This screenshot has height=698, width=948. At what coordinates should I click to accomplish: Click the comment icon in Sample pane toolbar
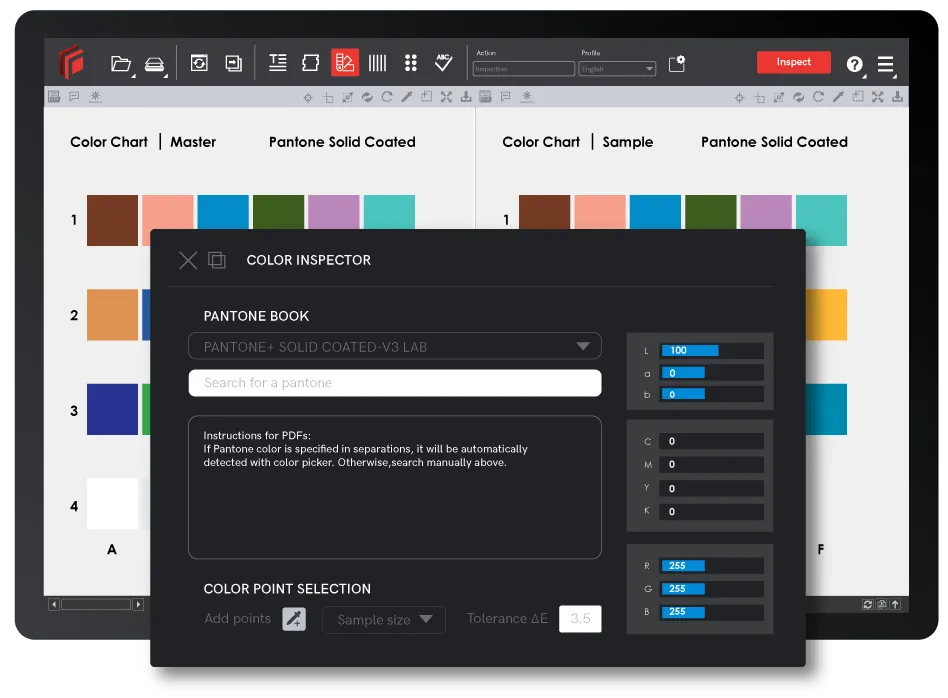505,96
